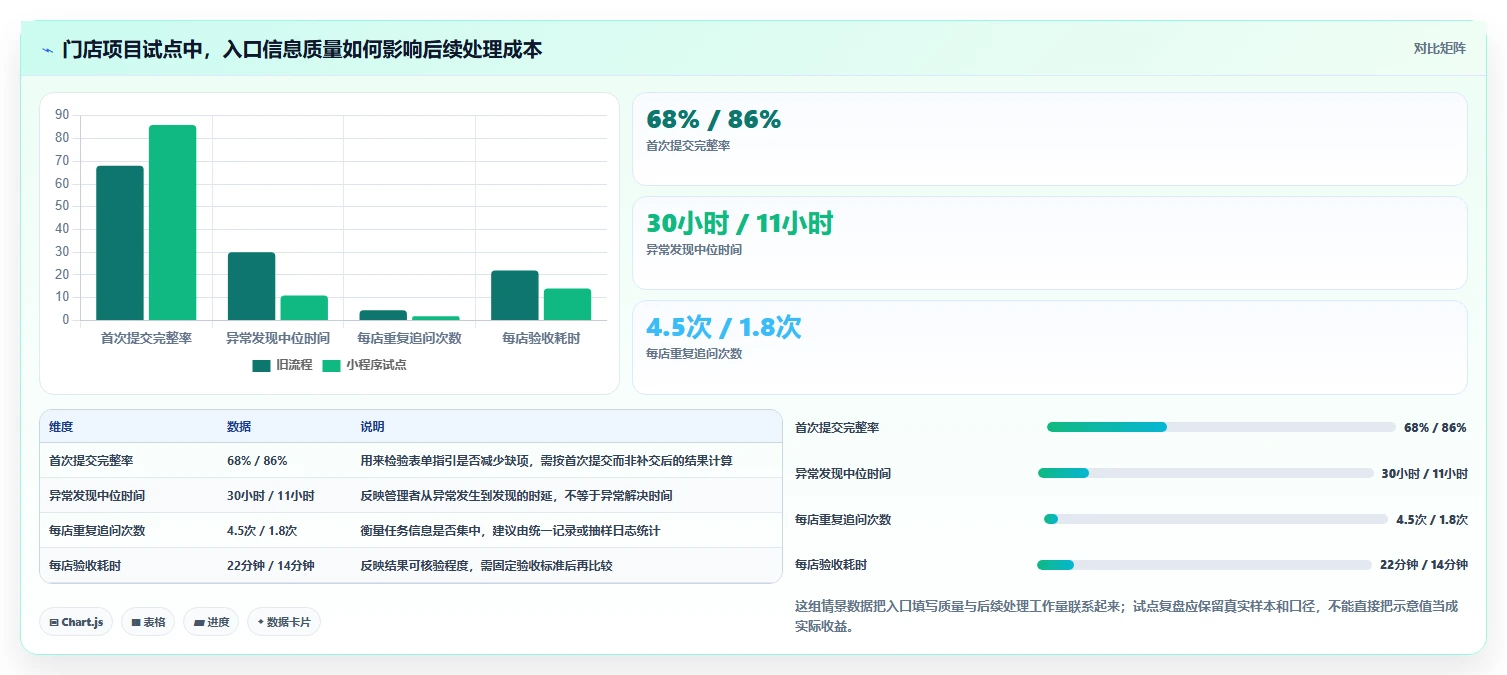Select the 异常发现中位时间 table row cell
The width and height of the screenshot is (1507, 675).
tap(97, 496)
